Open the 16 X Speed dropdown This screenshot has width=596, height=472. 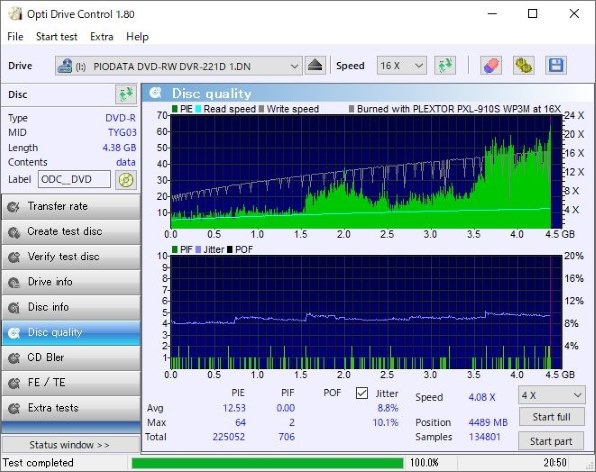[x=402, y=66]
